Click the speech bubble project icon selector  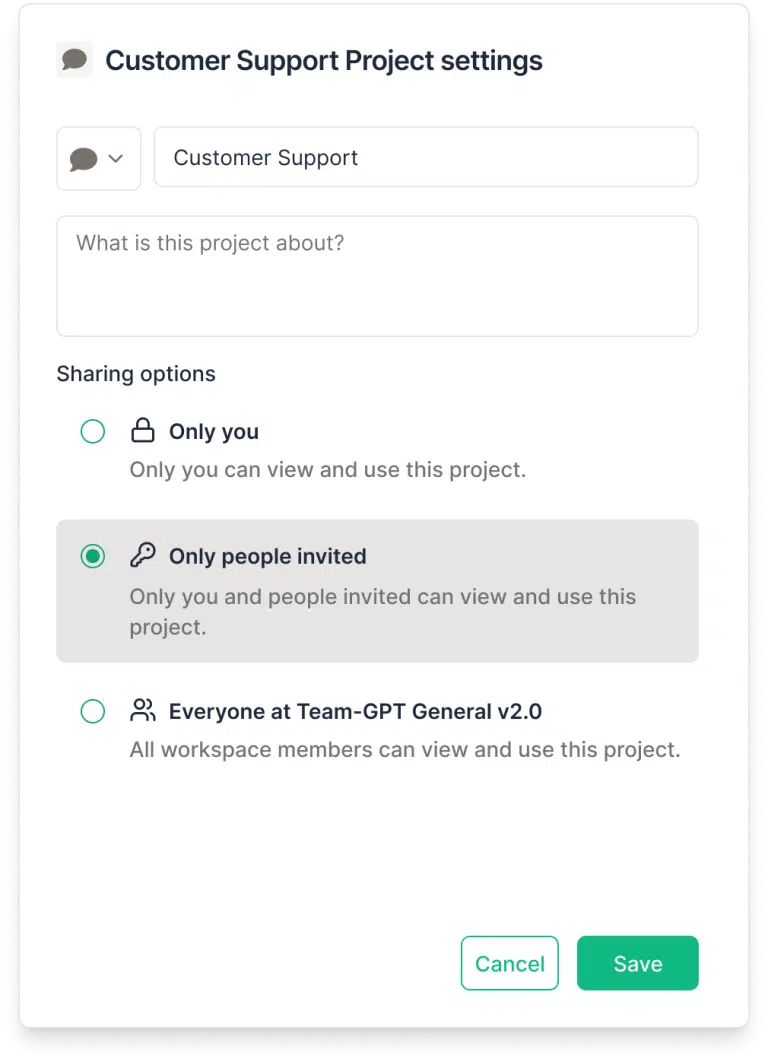point(99,158)
